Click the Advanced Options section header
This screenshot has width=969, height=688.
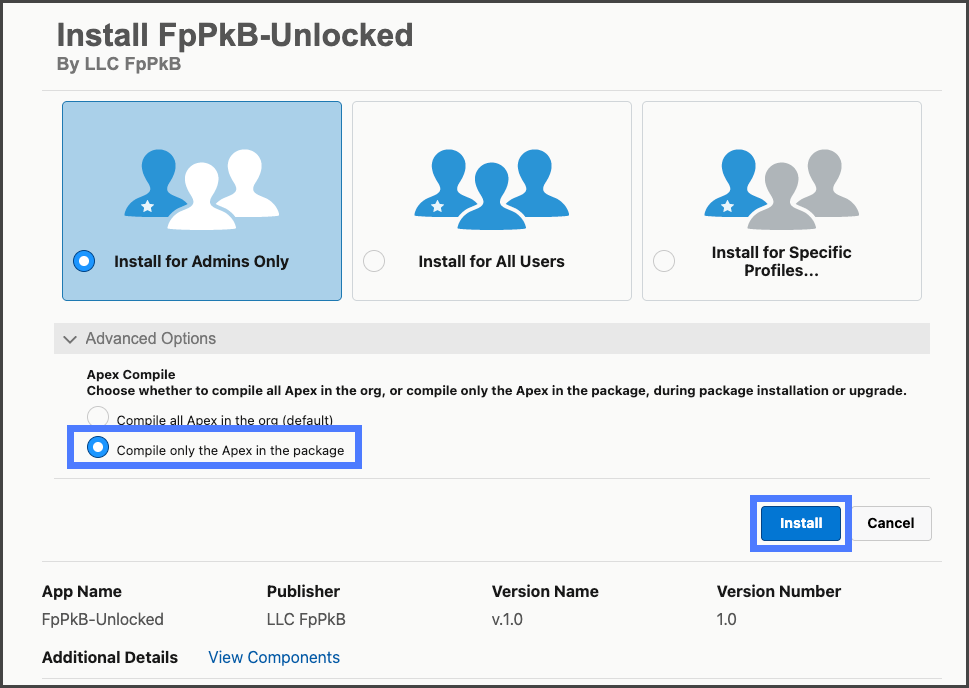pyautogui.click(x=150, y=339)
